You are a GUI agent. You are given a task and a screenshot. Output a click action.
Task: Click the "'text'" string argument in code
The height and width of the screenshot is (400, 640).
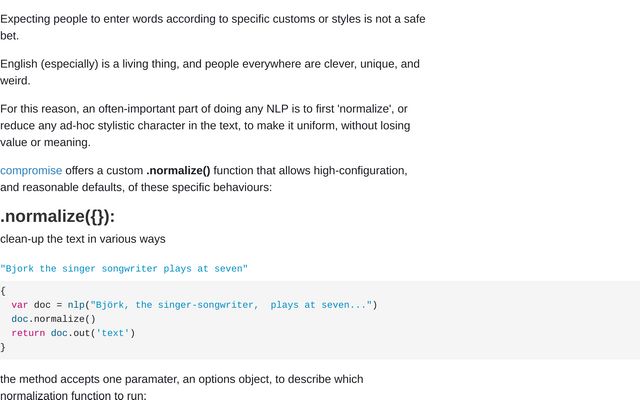pos(113,333)
